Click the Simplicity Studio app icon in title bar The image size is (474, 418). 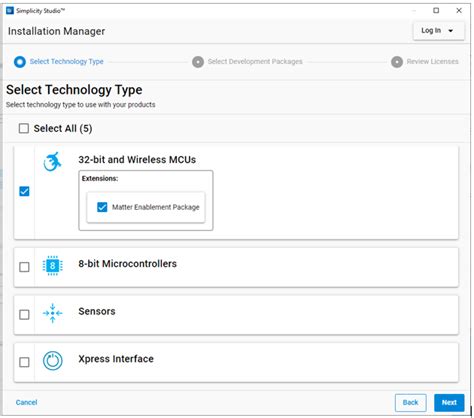point(10,11)
